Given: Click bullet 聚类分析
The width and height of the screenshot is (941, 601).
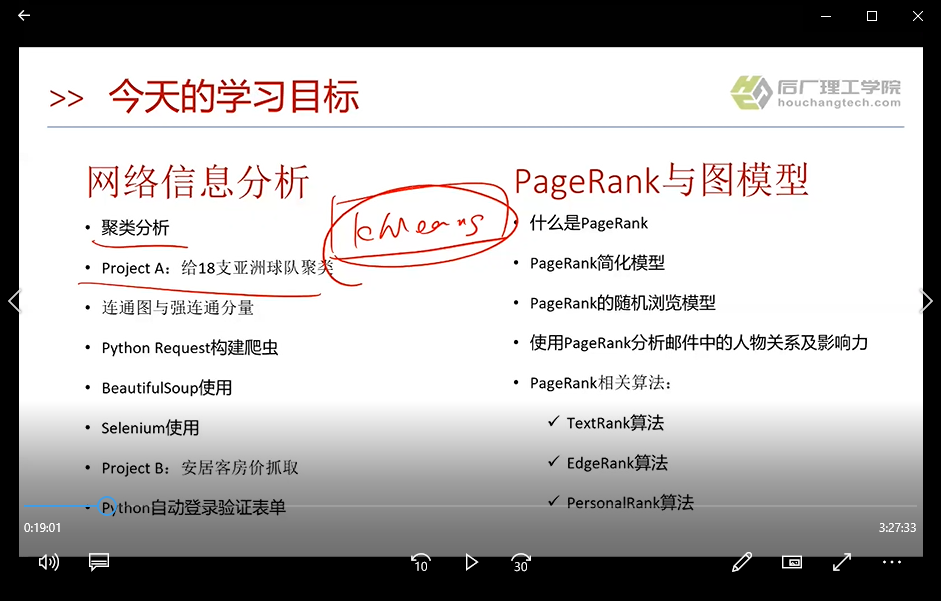Looking at the screenshot, I should click(x=135, y=228).
